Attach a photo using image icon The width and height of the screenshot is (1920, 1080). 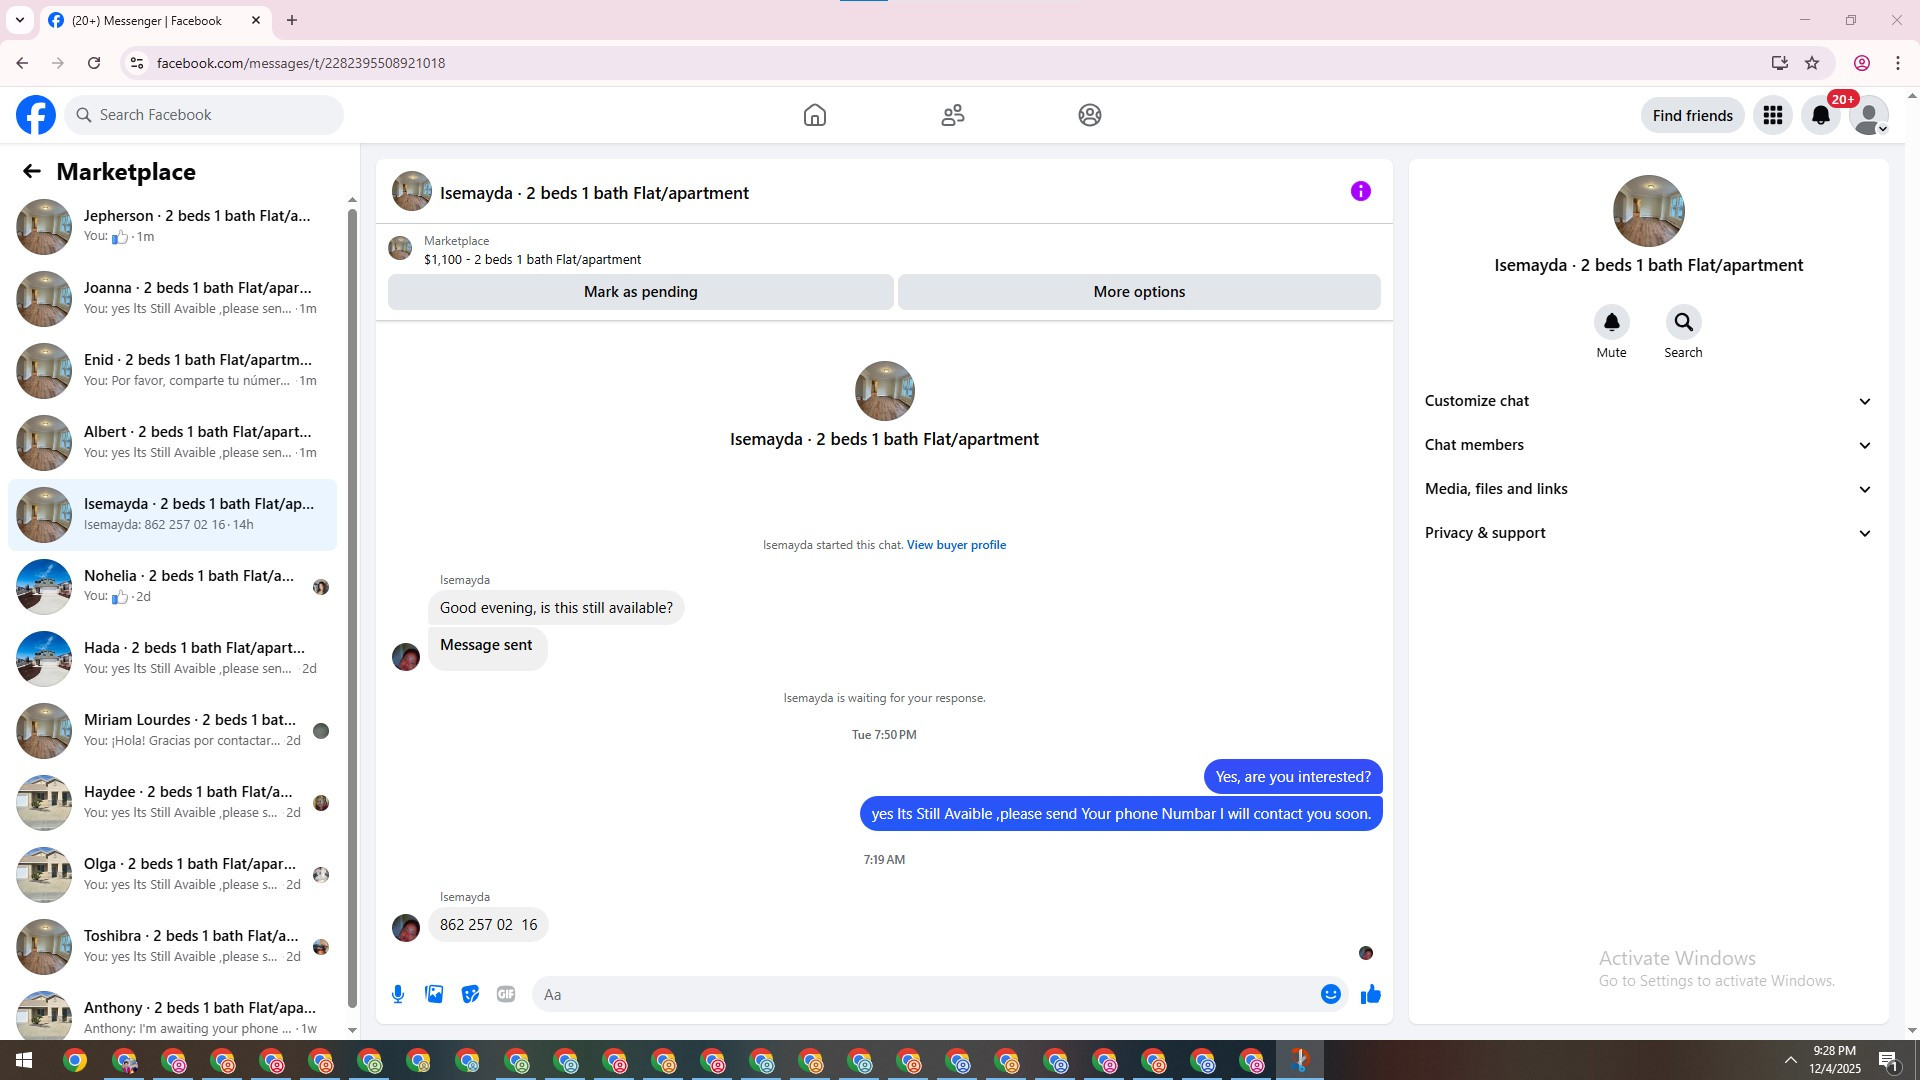(x=434, y=994)
